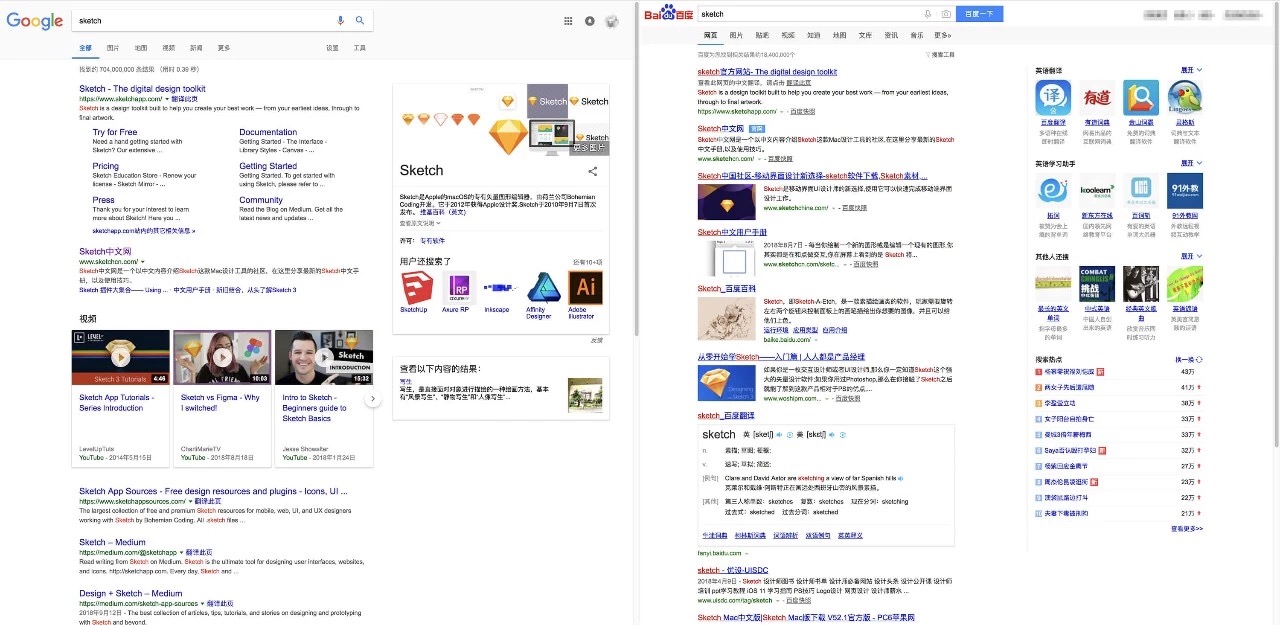Start Google voice search with the microphone
The image size is (1280, 625).
[x=341, y=20]
